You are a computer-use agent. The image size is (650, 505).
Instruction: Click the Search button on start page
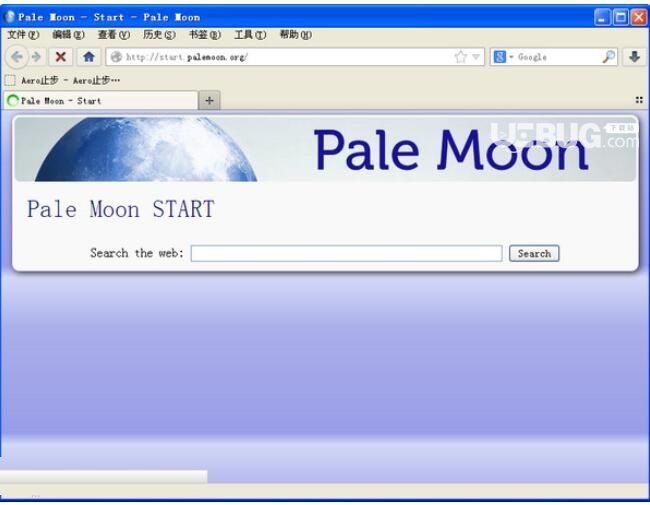click(534, 253)
